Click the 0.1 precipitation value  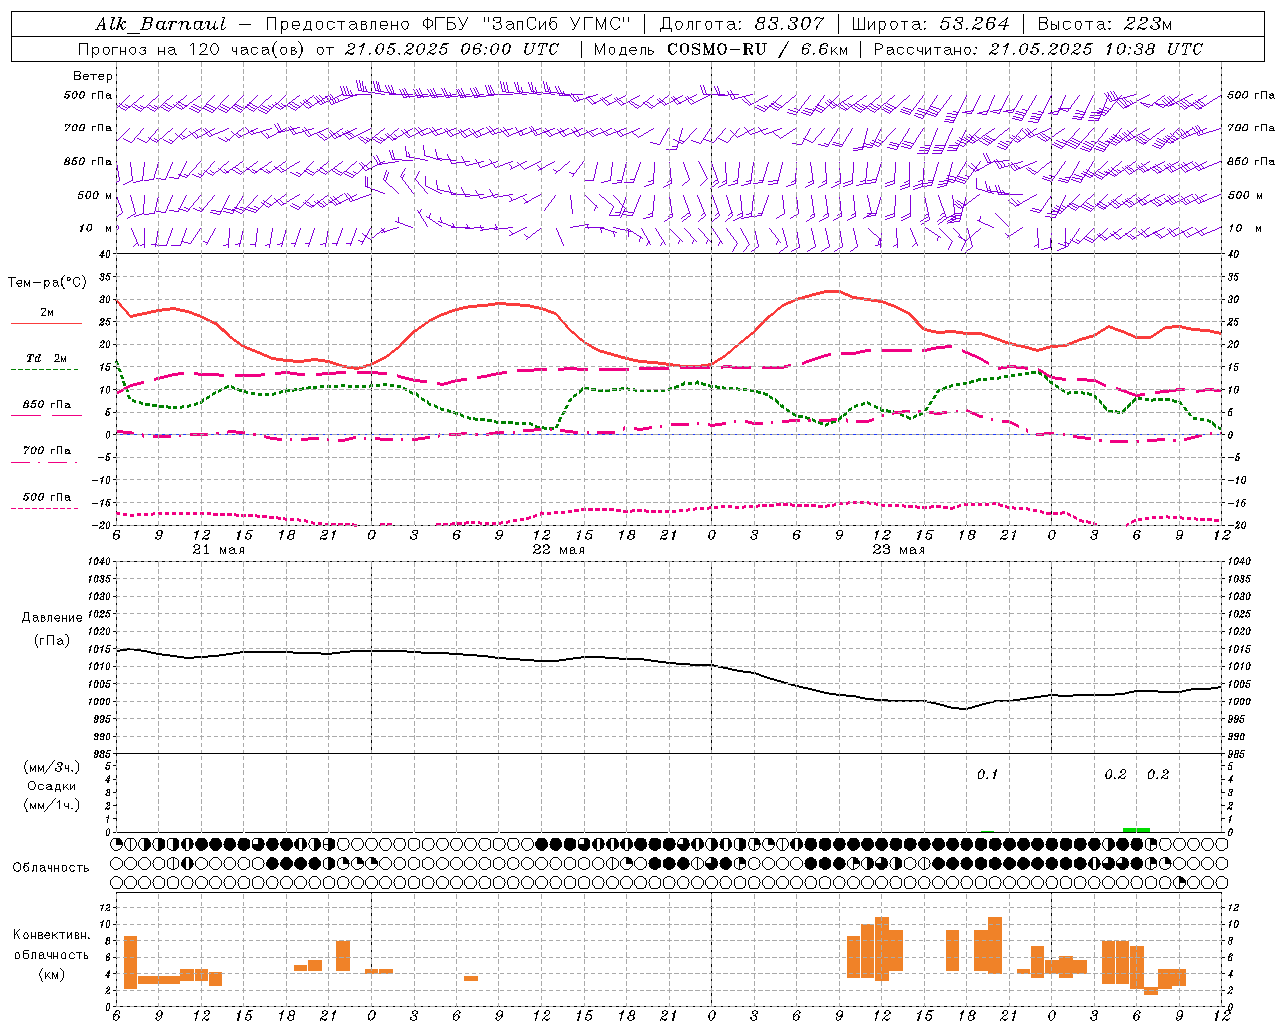(x=987, y=775)
